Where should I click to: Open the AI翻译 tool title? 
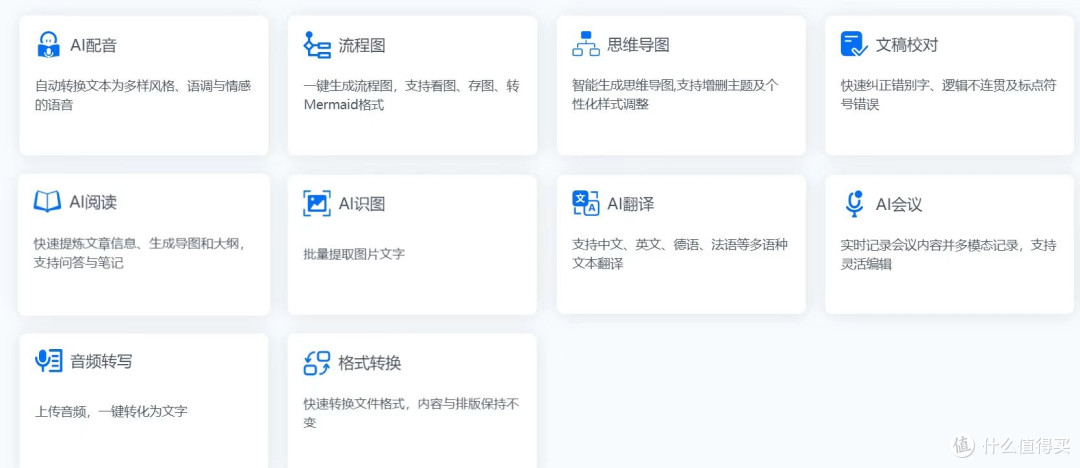click(630, 204)
